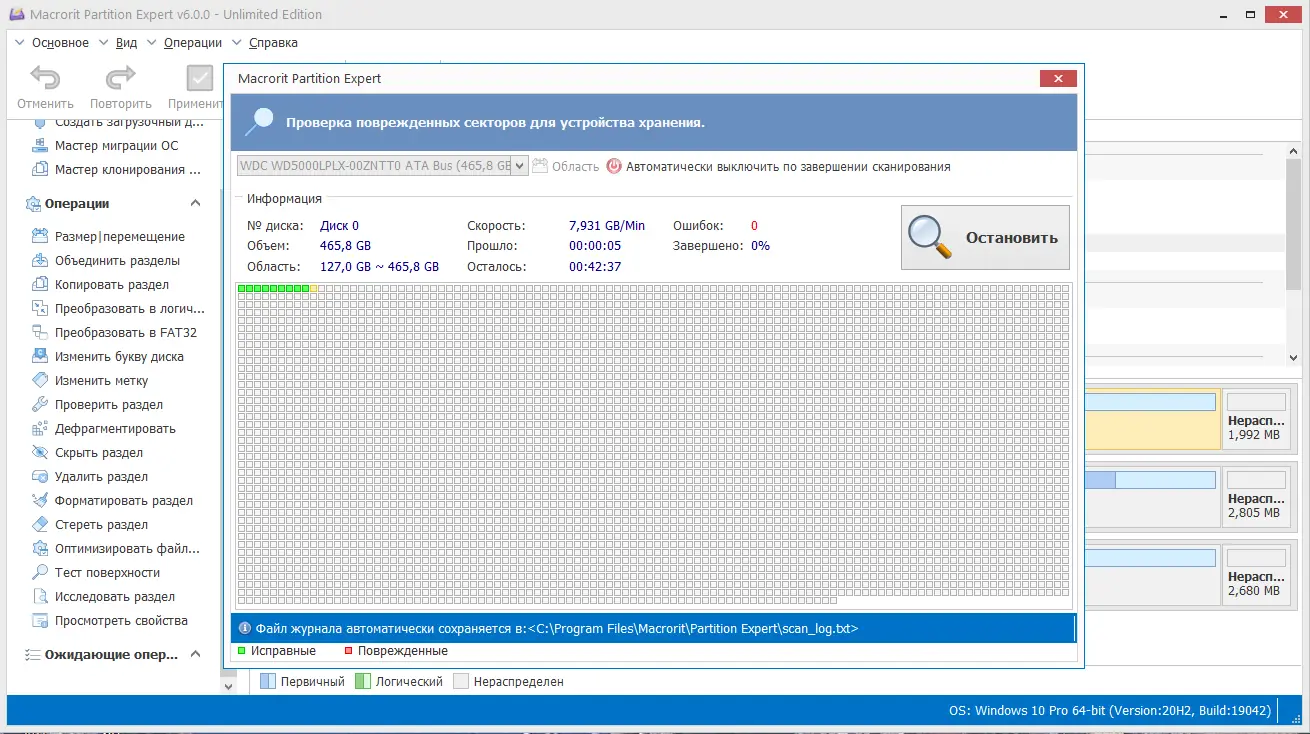Screen dimensions: 1310x734
Task: Select Дефрагментировать operation
Action: (104, 429)
